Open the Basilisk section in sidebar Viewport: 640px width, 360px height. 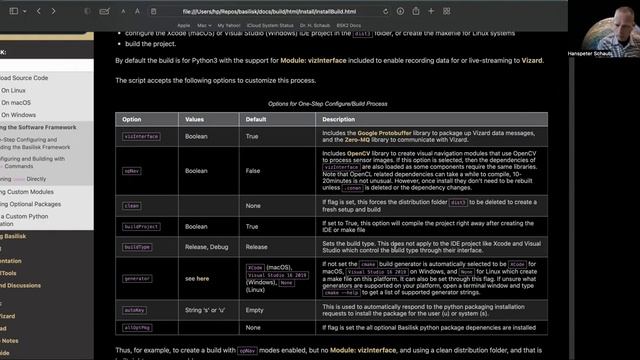point(13,236)
